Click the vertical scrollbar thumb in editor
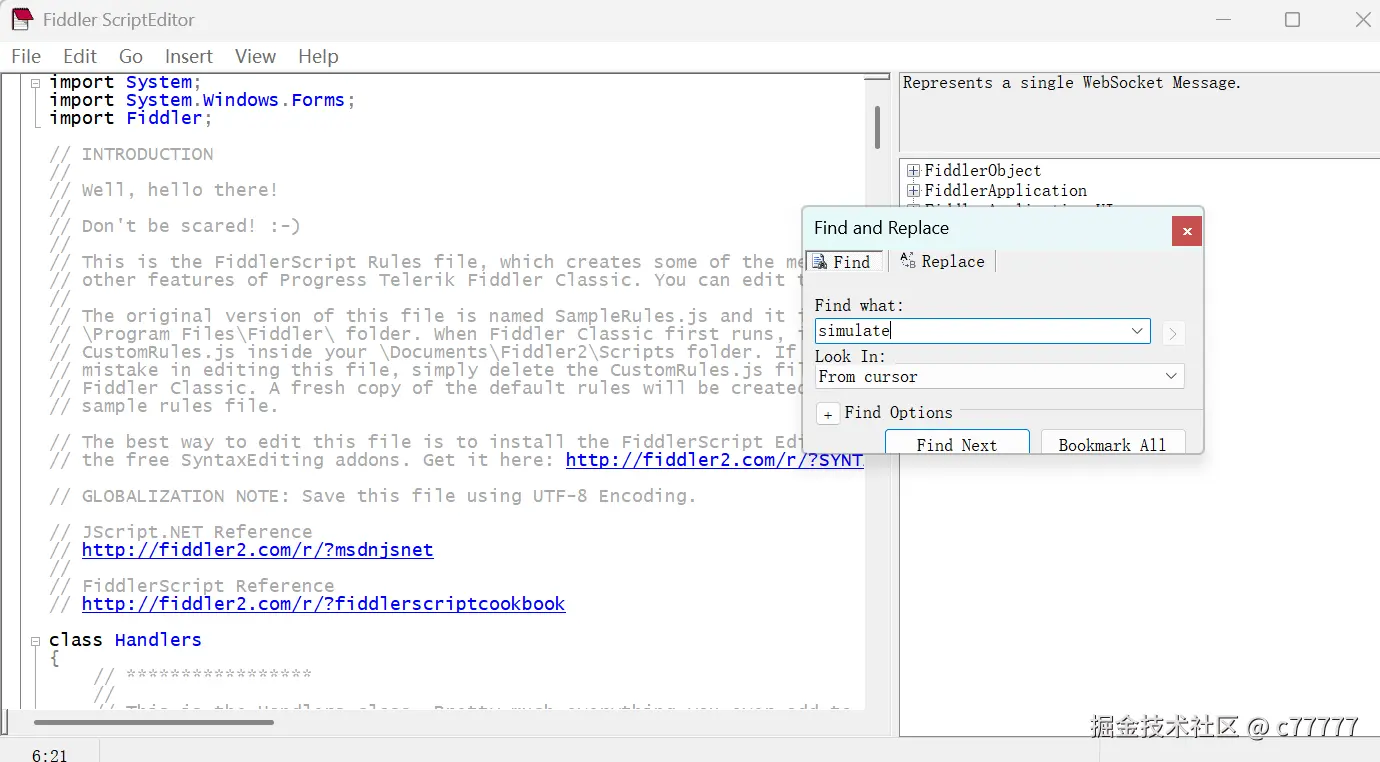The height and width of the screenshot is (762, 1380). point(877,127)
